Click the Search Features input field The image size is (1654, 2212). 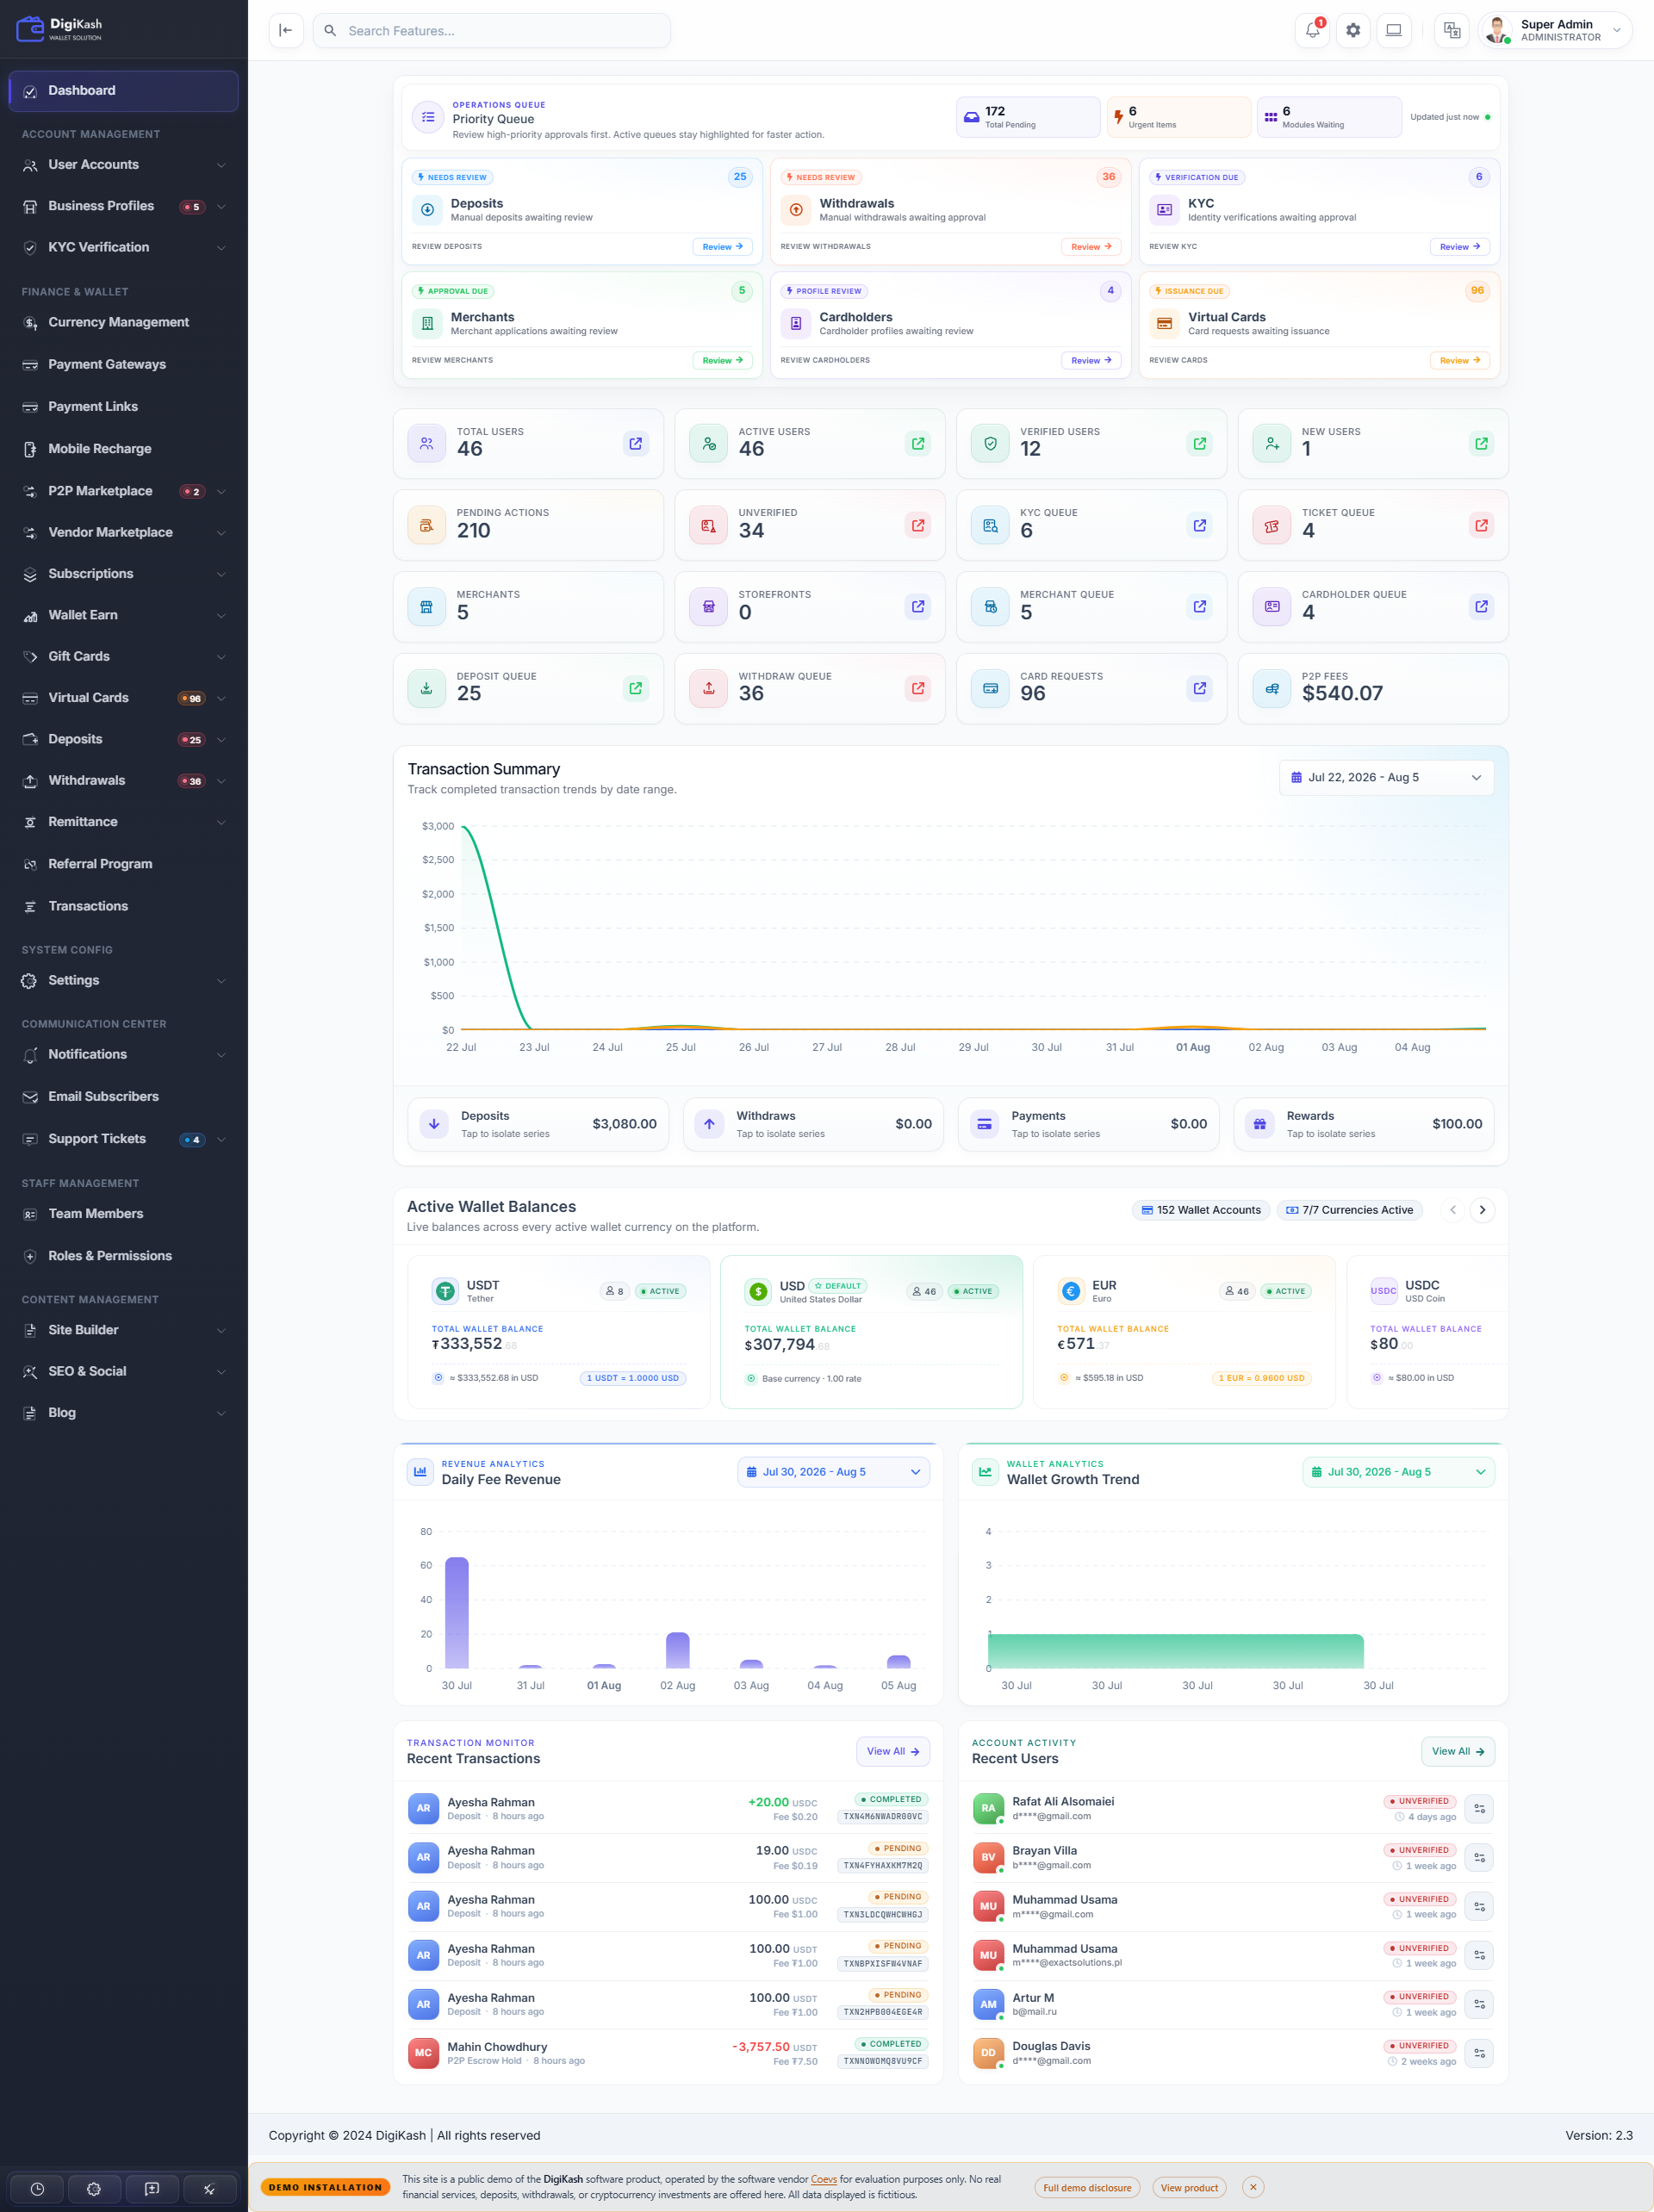(492, 31)
